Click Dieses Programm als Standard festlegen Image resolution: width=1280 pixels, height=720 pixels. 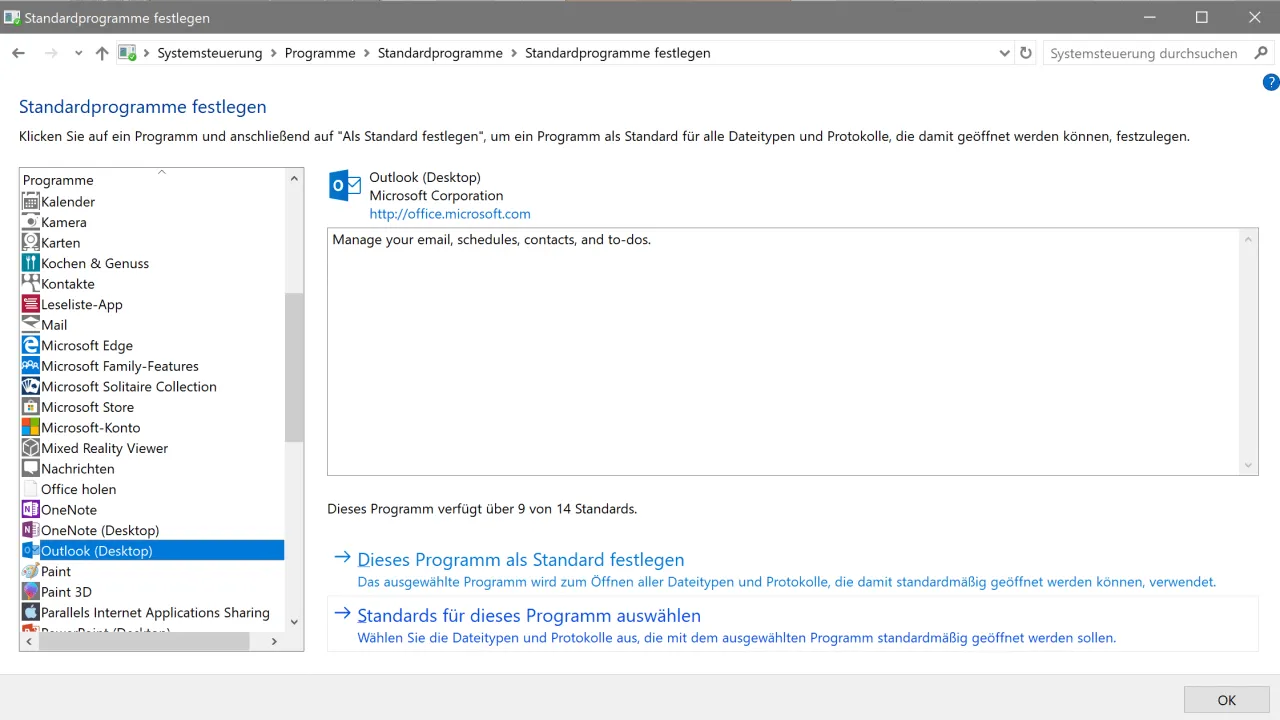(520, 560)
